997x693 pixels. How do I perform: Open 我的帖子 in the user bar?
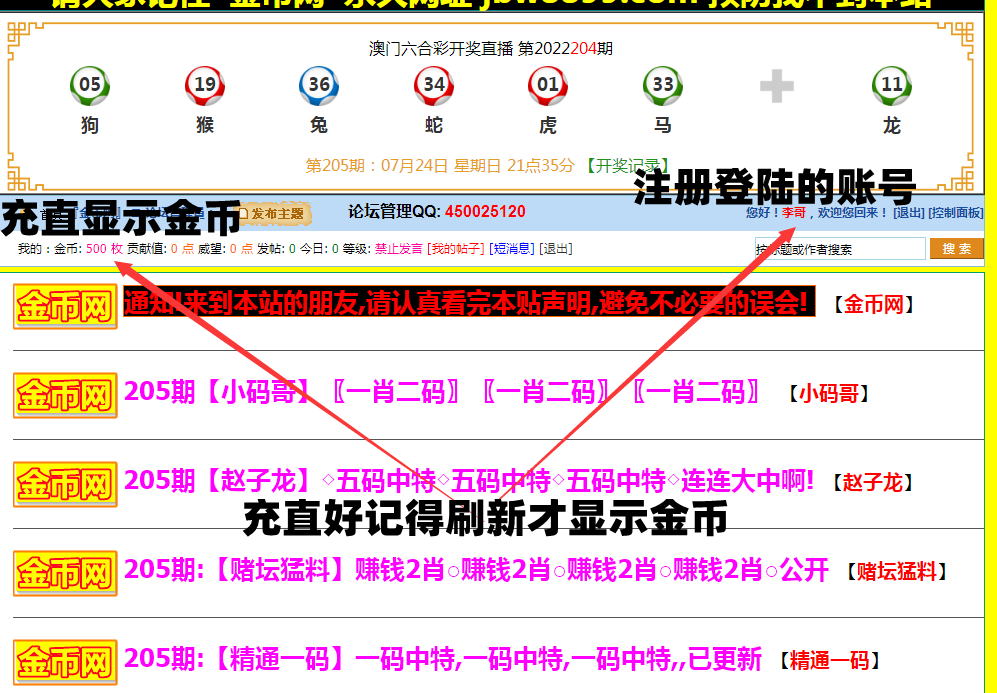(x=456, y=249)
